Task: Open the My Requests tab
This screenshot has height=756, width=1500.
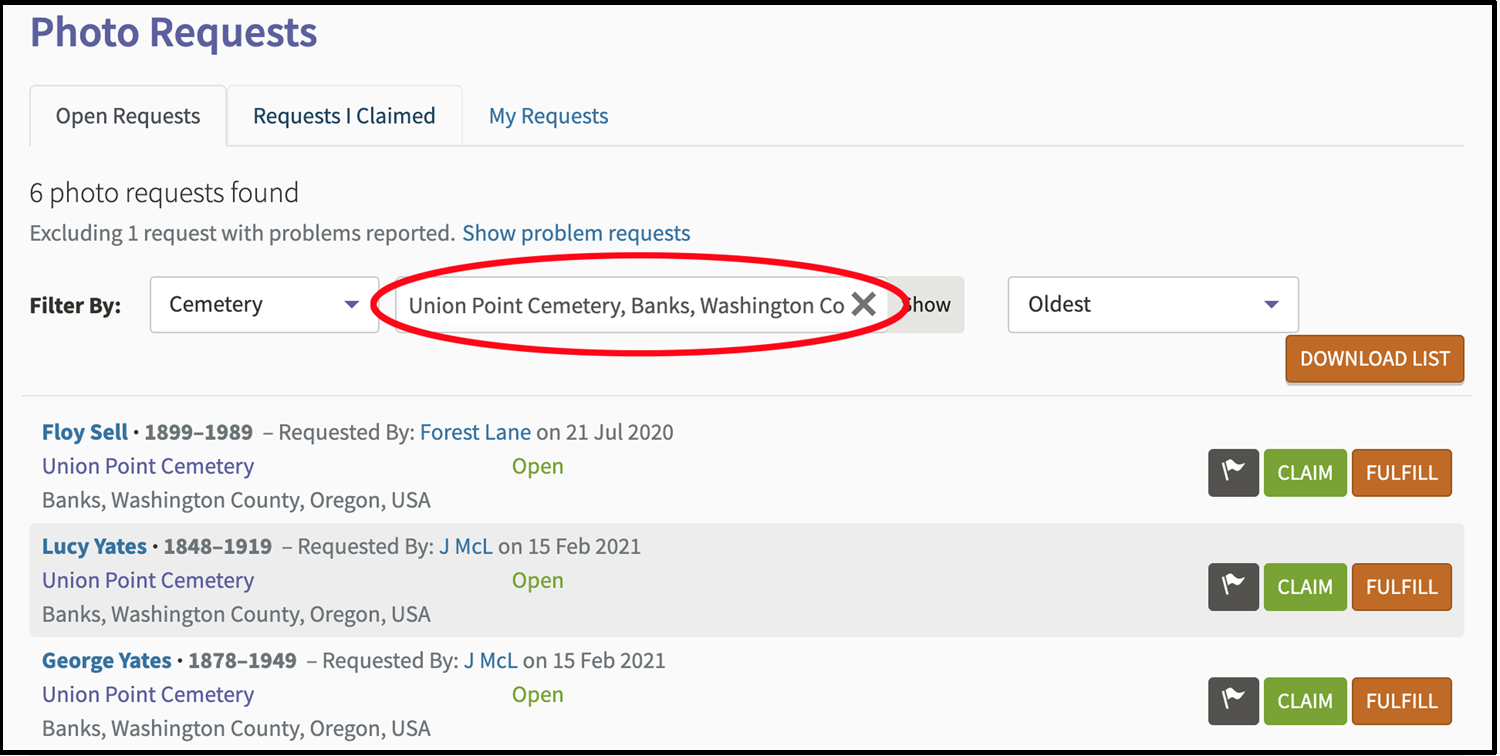Action: [x=548, y=116]
